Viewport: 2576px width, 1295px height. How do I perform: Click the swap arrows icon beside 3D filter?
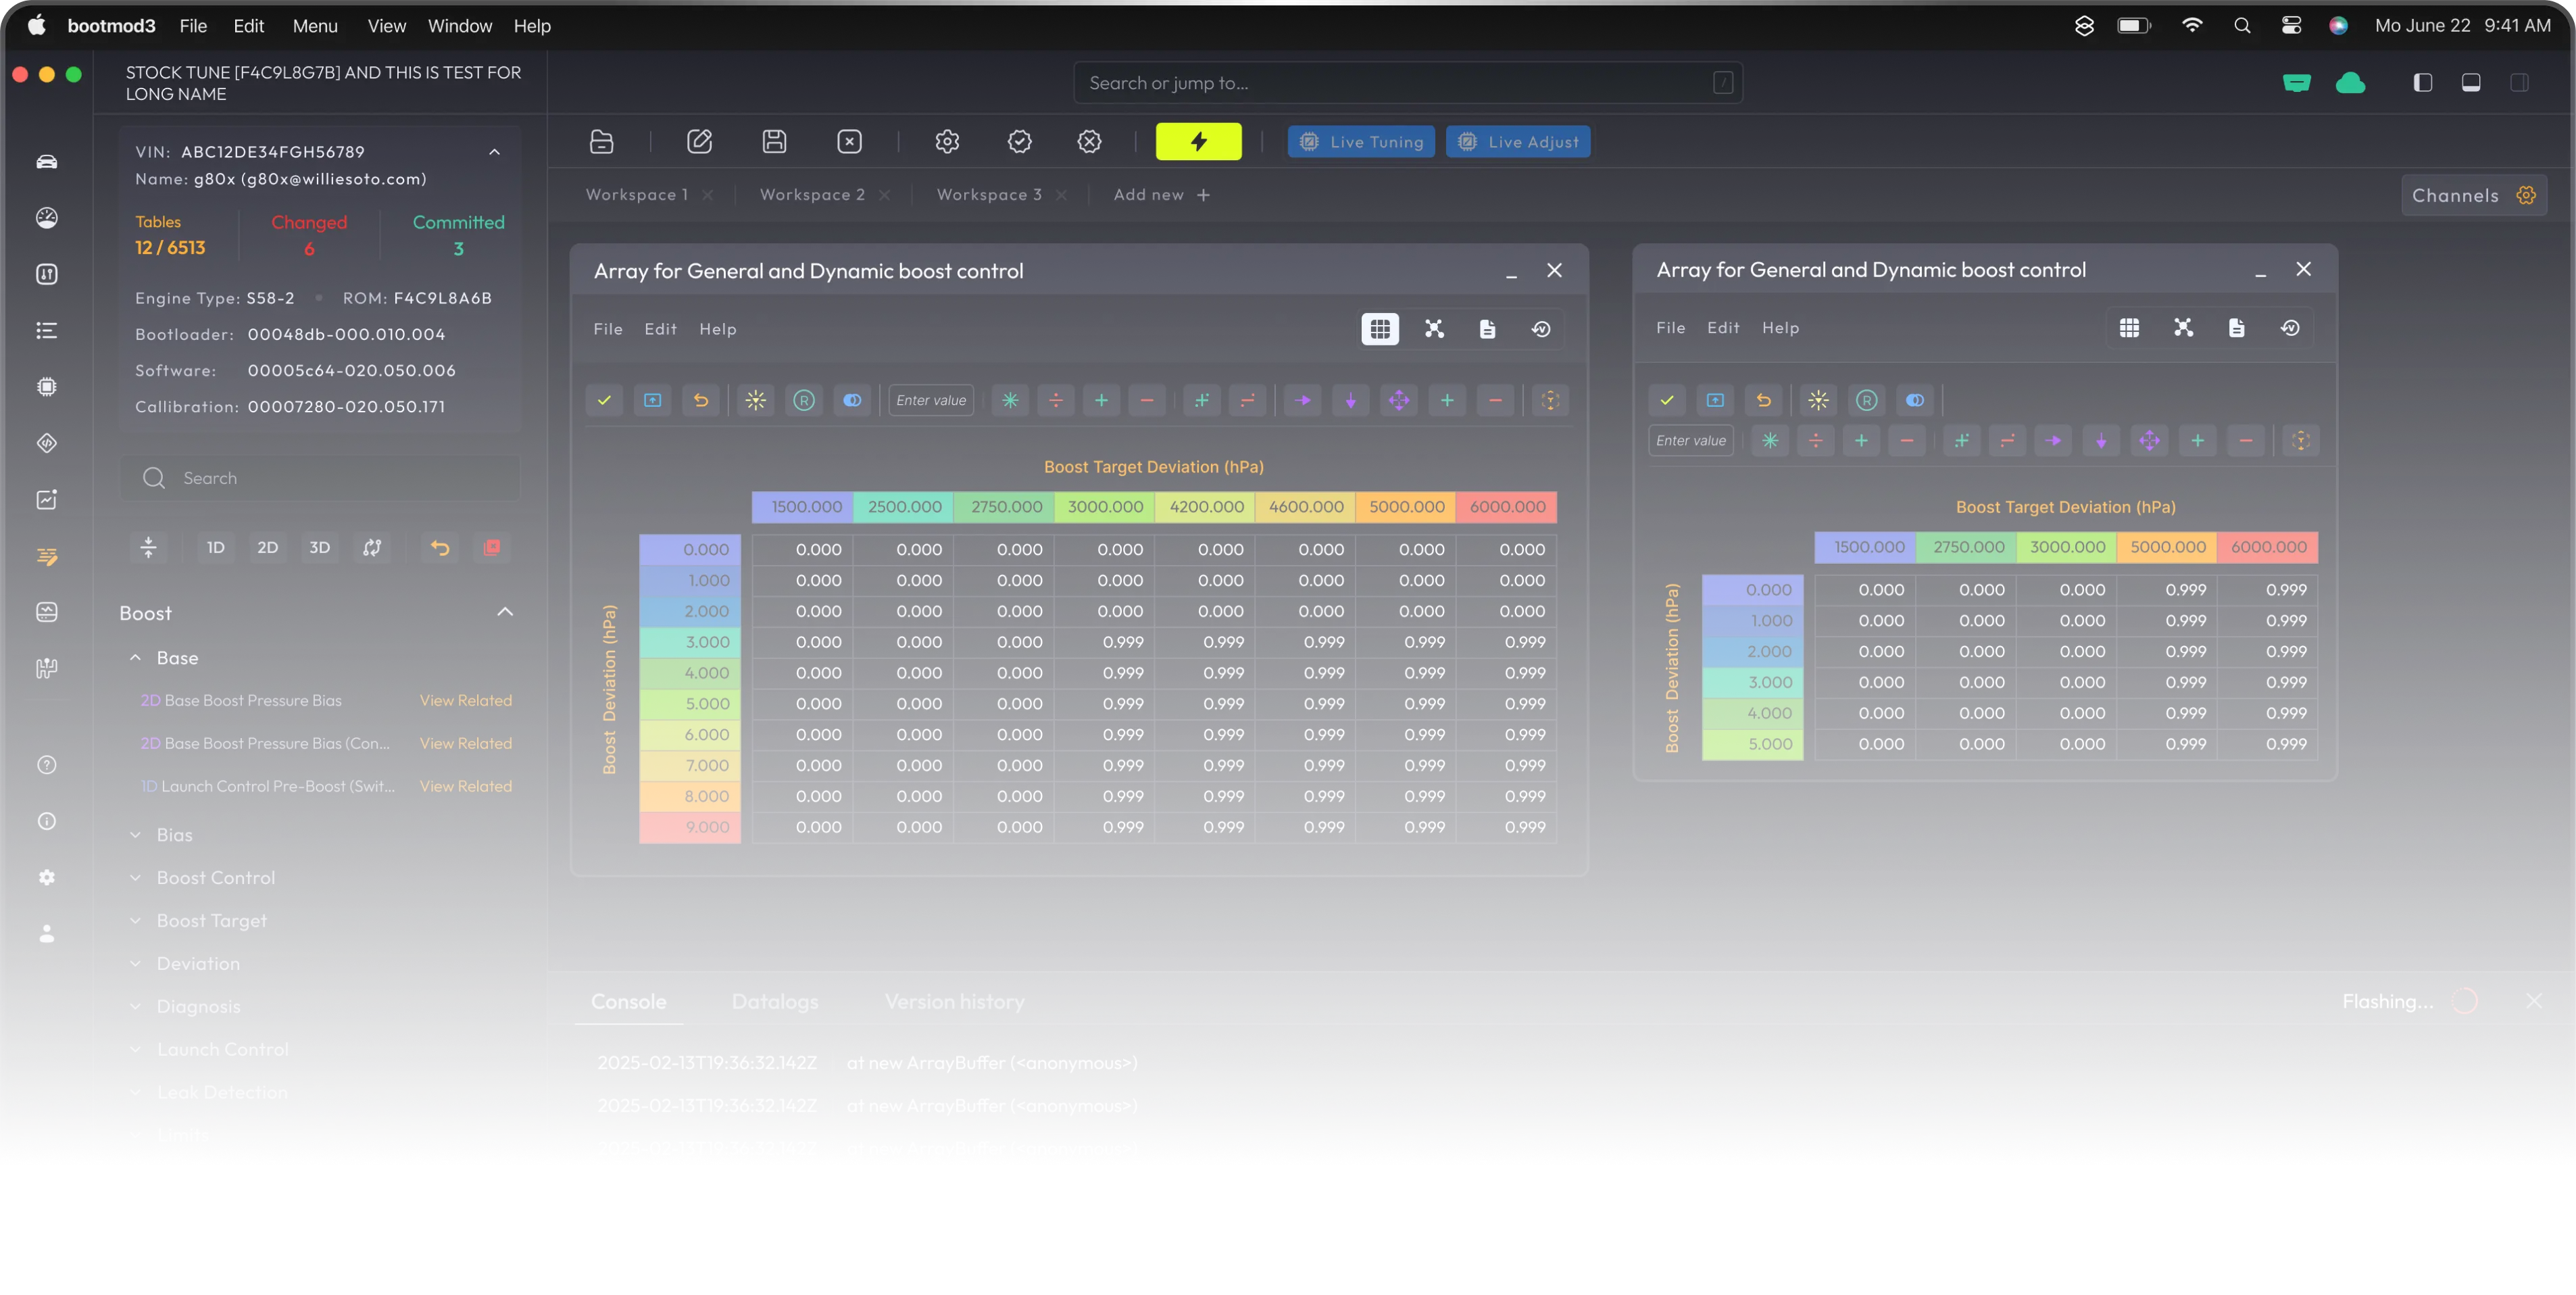pos(372,547)
